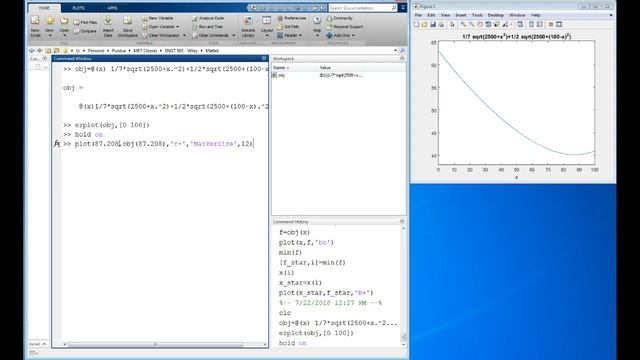Image resolution: width=640 pixels, height=360 pixels.
Task: Select Pan hand tool in Figure toolbar
Action: tap(480, 24)
